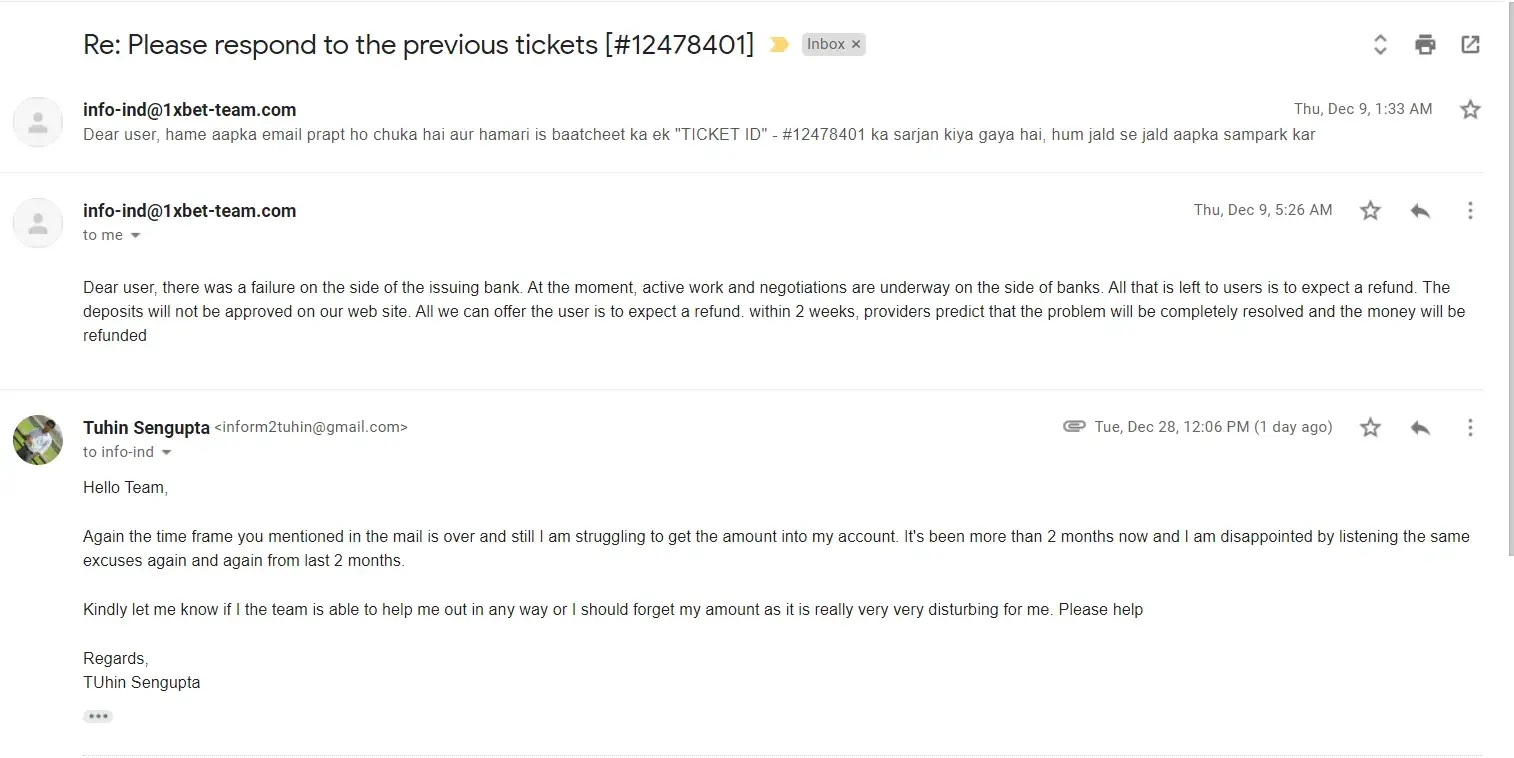Expand the collapsed first 1xbet message

pyautogui.click(x=698, y=134)
